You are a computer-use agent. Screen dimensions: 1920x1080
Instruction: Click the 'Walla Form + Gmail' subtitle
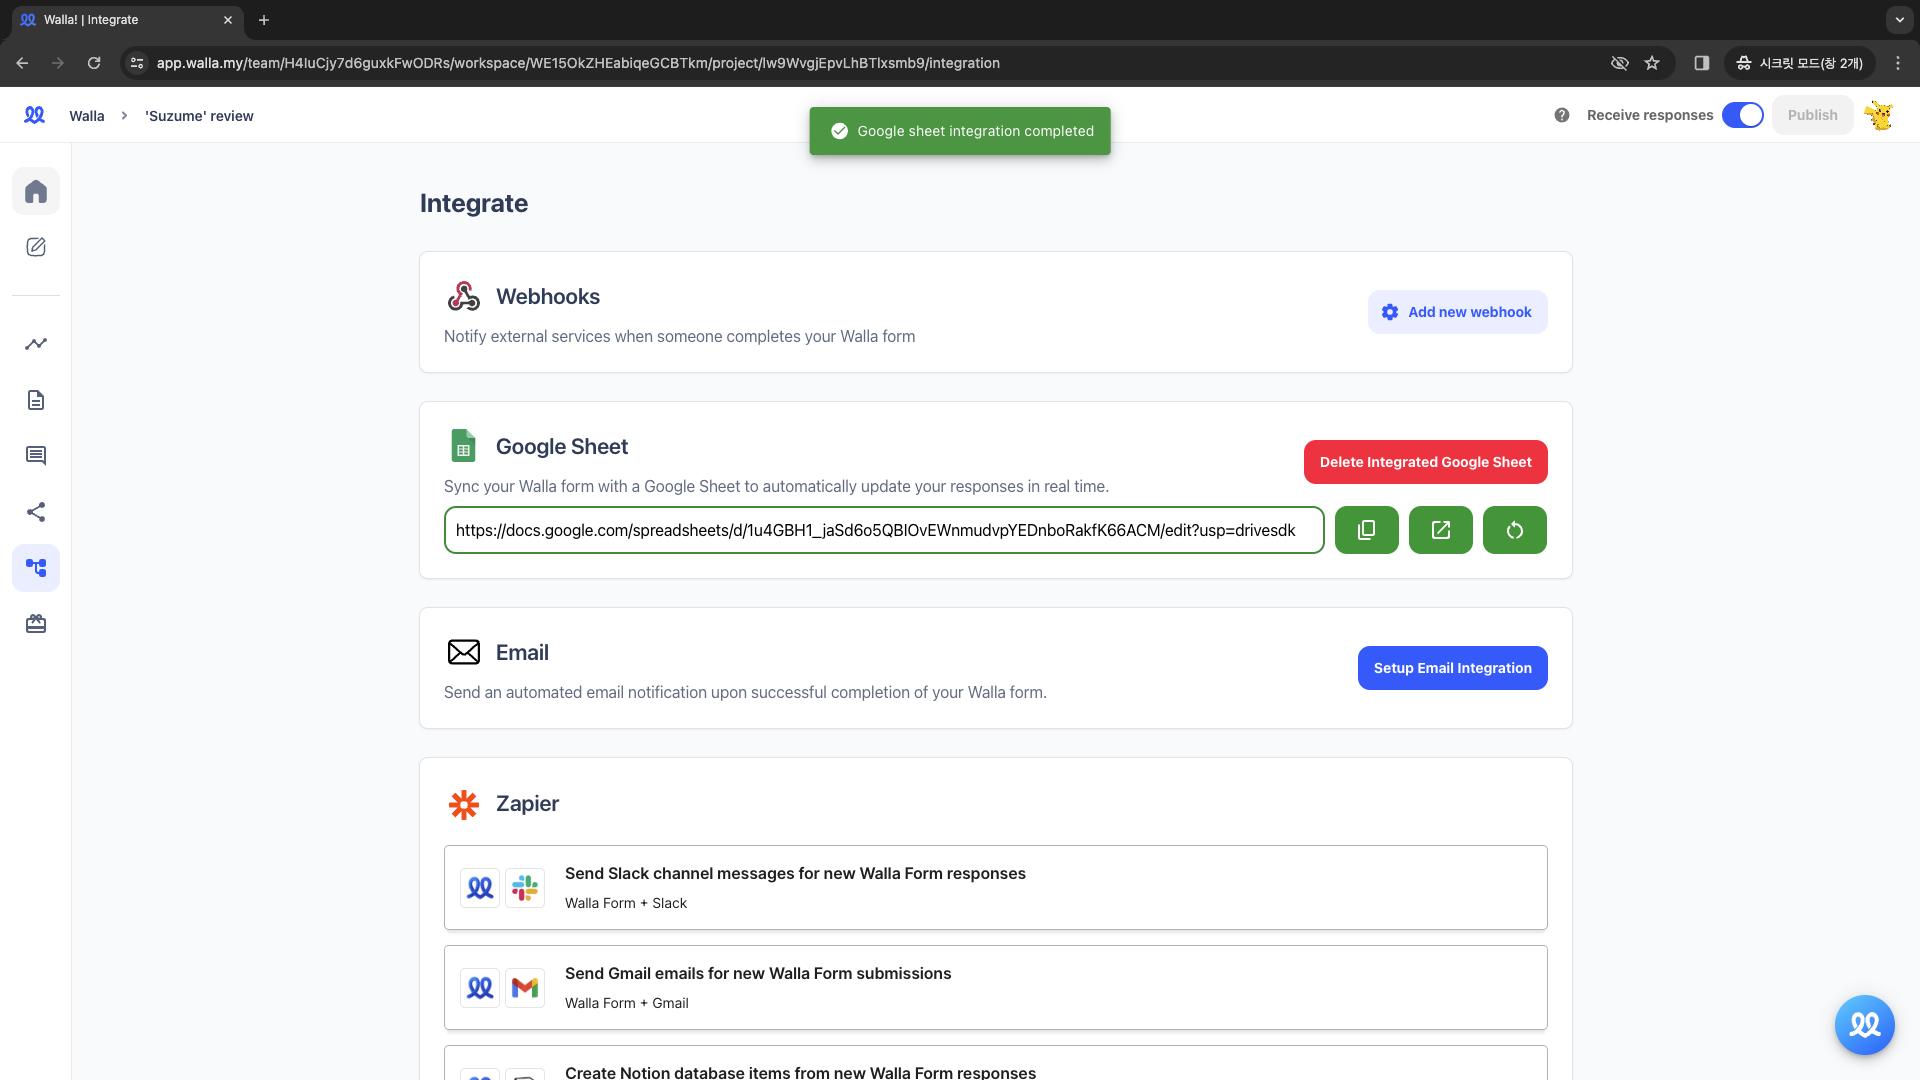pyautogui.click(x=627, y=1003)
